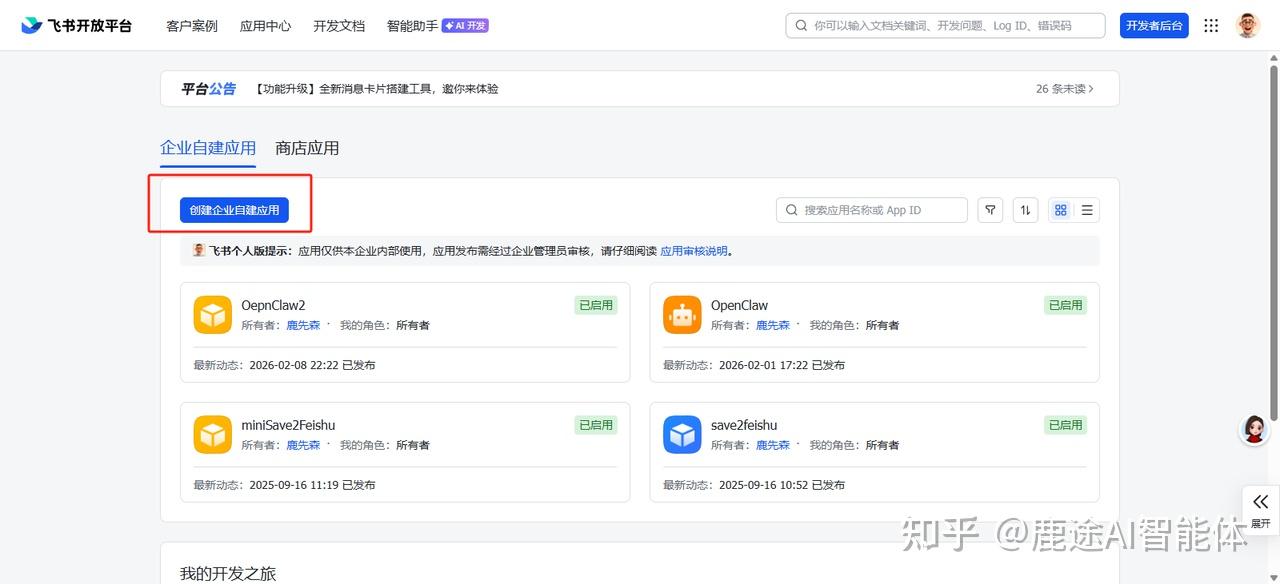Open the 应用审核说明 link
The height and width of the screenshot is (584, 1280).
(693, 251)
